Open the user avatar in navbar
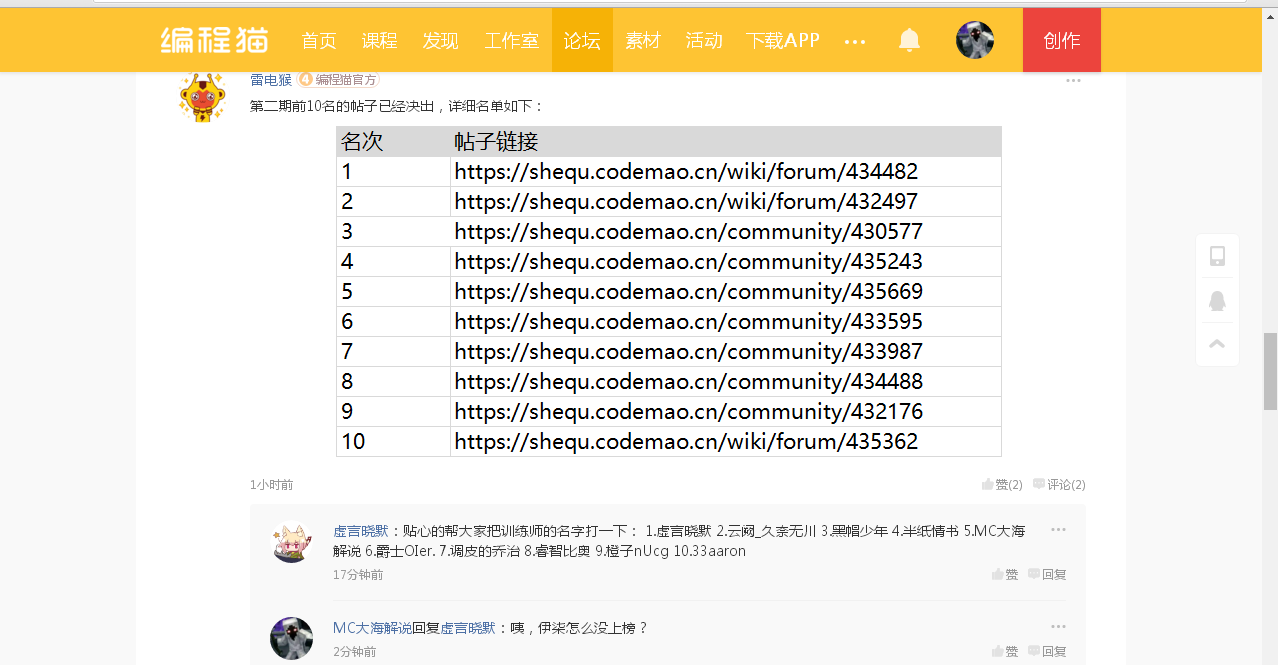This screenshot has height=665, width=1278. coord(975,40)
